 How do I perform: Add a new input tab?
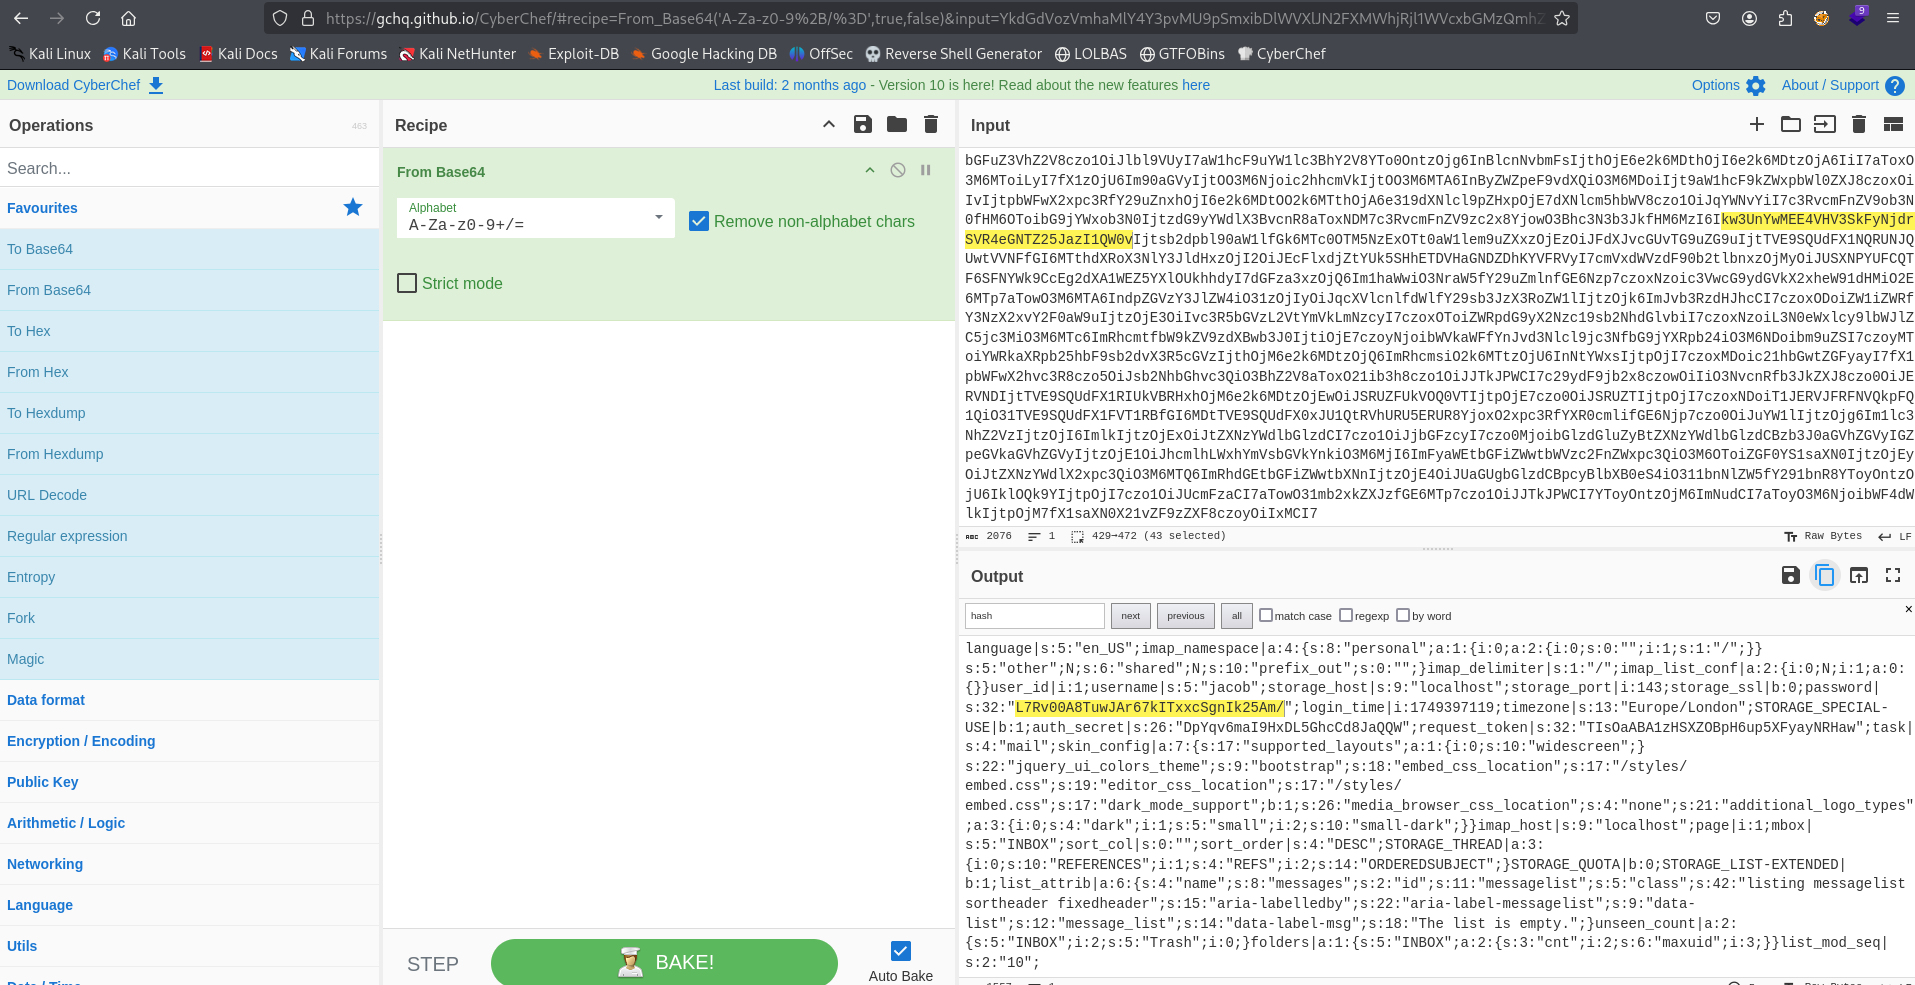[x=1757, y=125]
